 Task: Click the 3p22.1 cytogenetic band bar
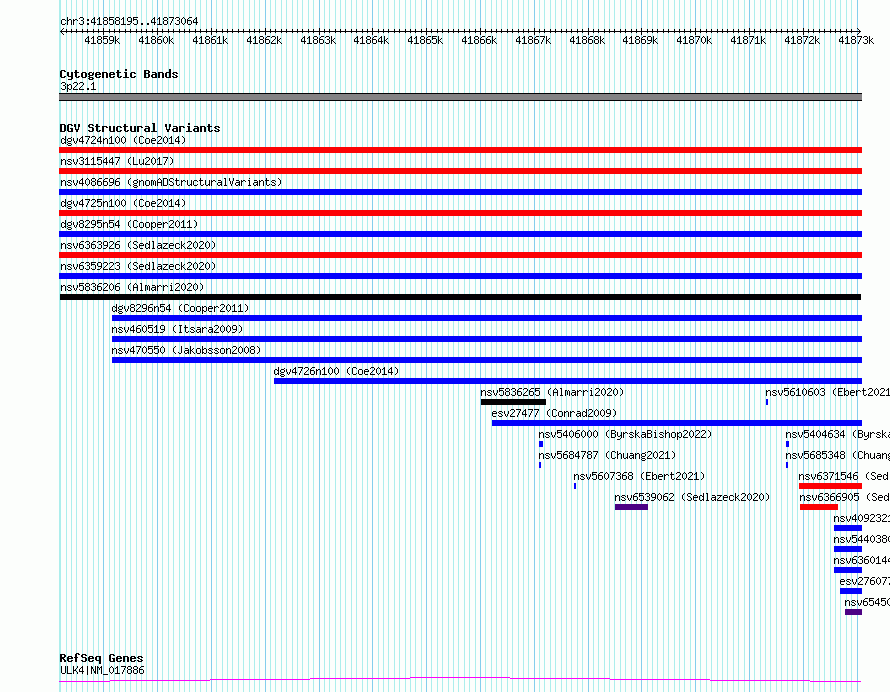(x=460, y=97)
